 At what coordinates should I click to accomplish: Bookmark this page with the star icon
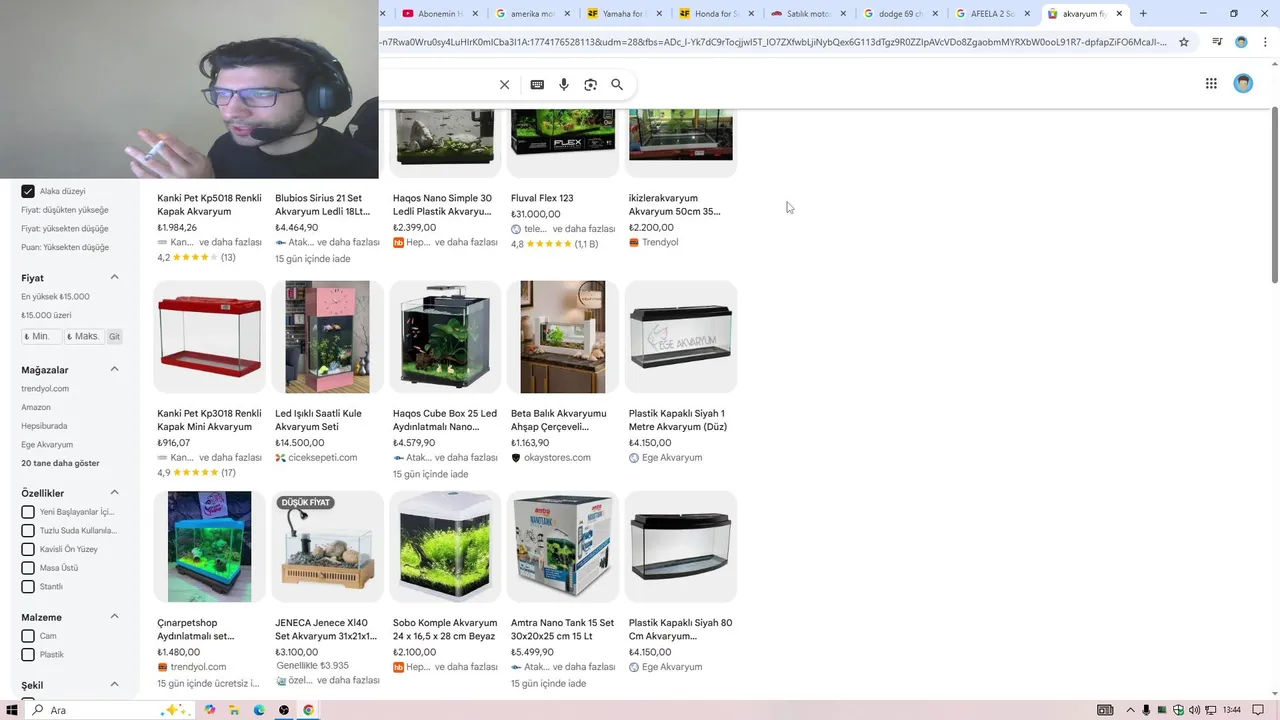point(1184,42)
